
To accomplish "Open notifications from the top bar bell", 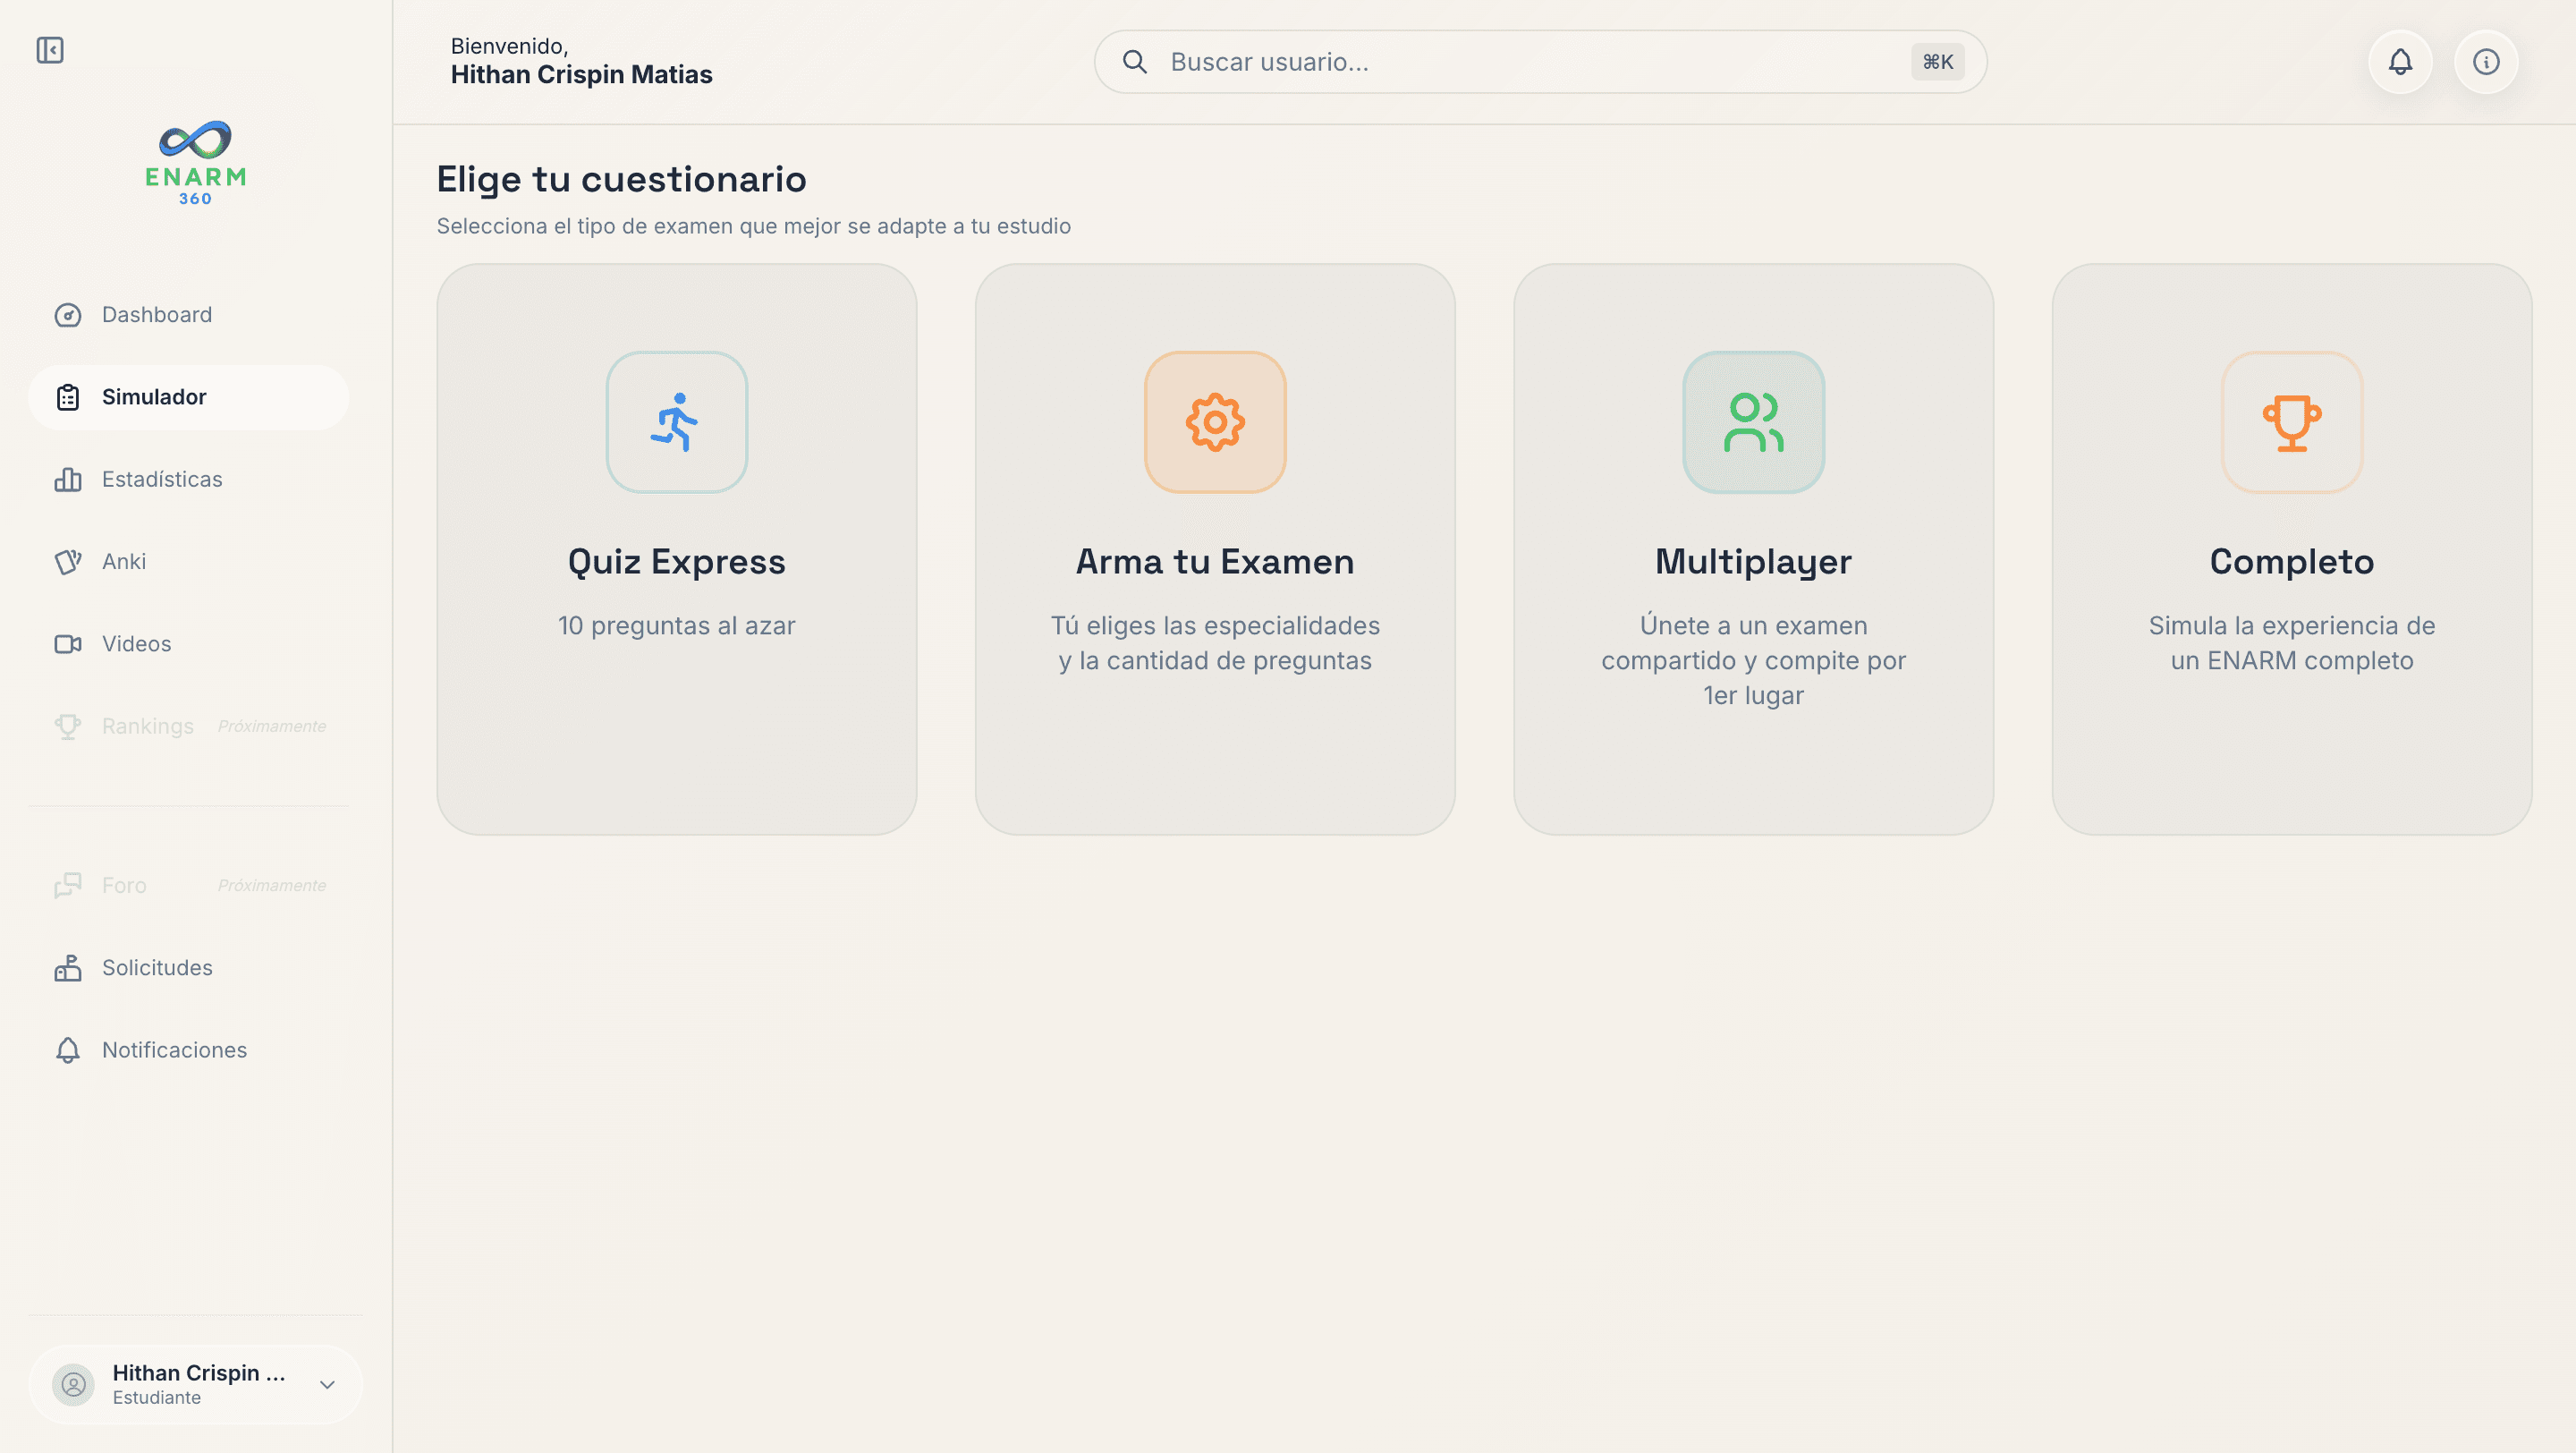I will [2400, 62].
